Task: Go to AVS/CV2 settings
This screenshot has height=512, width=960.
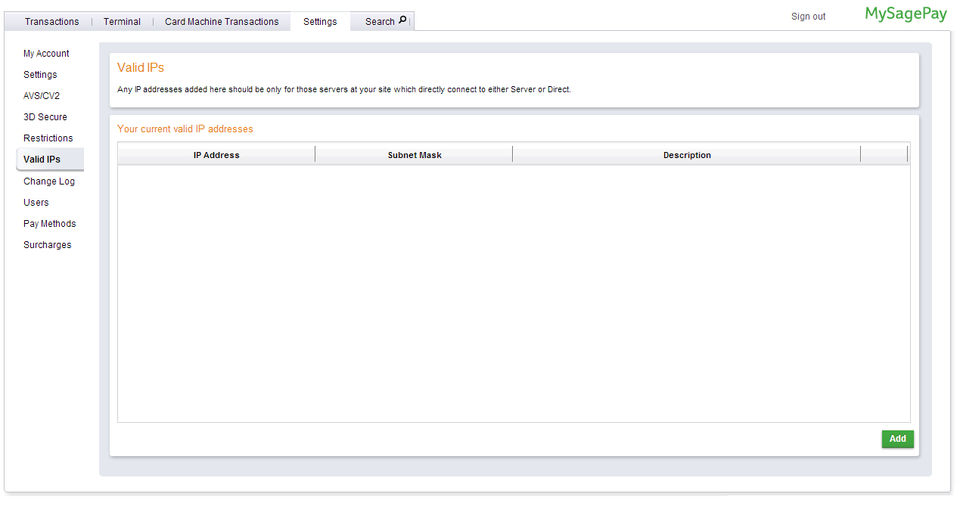Action: (x=42, y=96)
